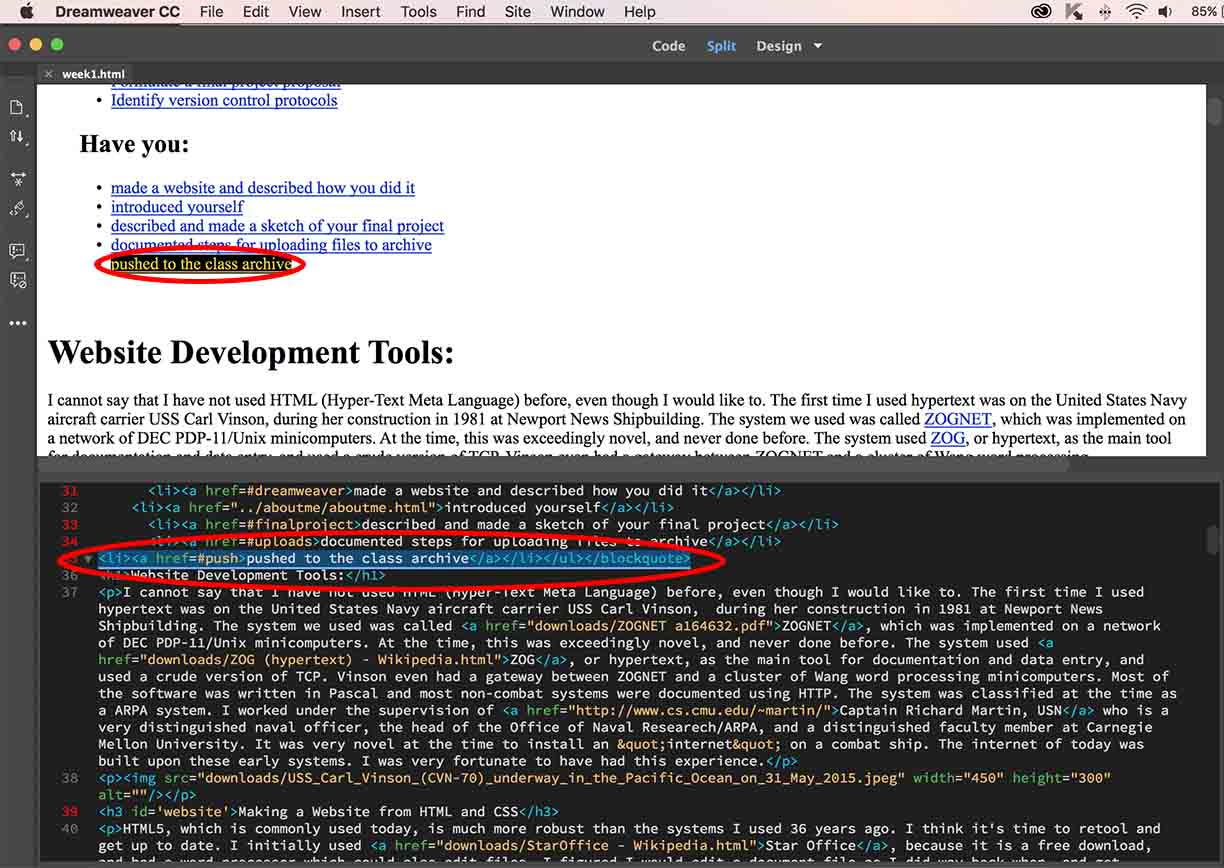Click 'documented steps for uploading files to archive' link
1224x868 pixels.
[x=271, y=245]
